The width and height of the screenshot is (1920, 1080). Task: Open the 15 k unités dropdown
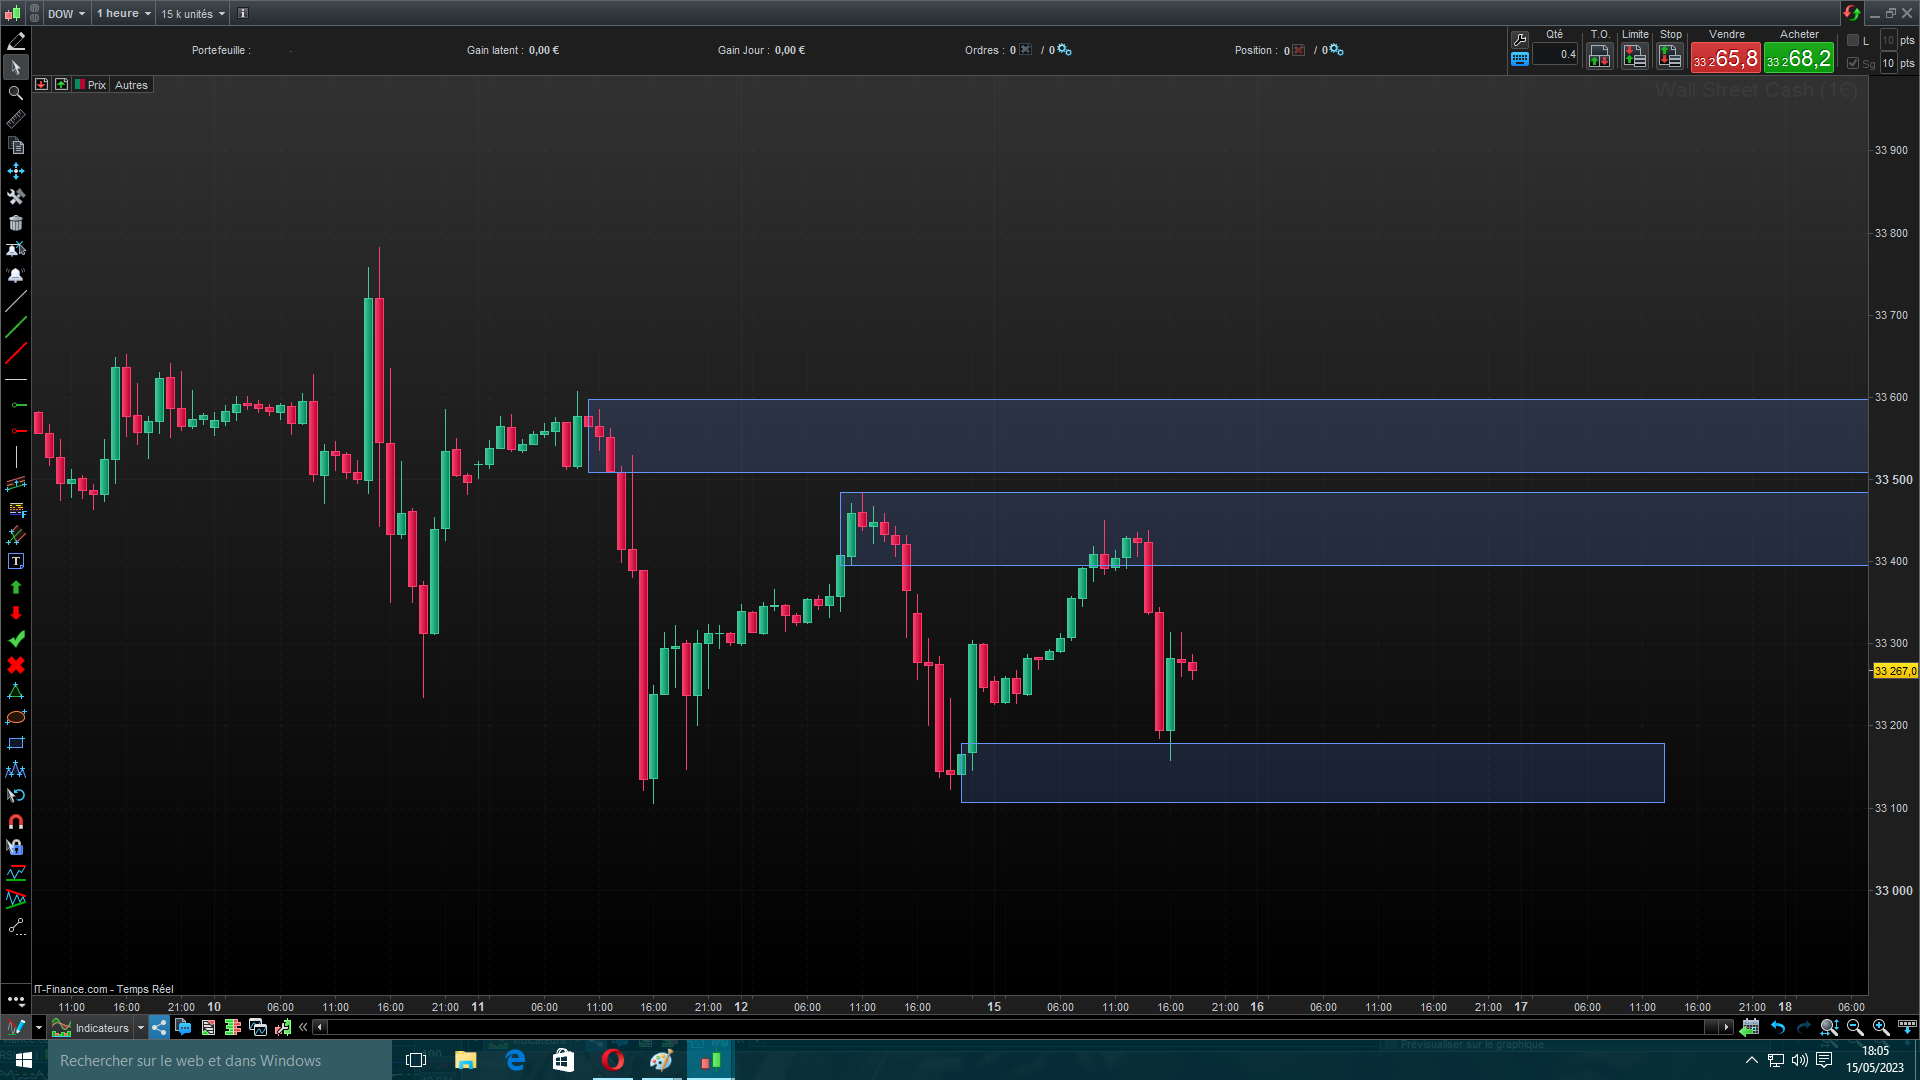pos(193,14)
